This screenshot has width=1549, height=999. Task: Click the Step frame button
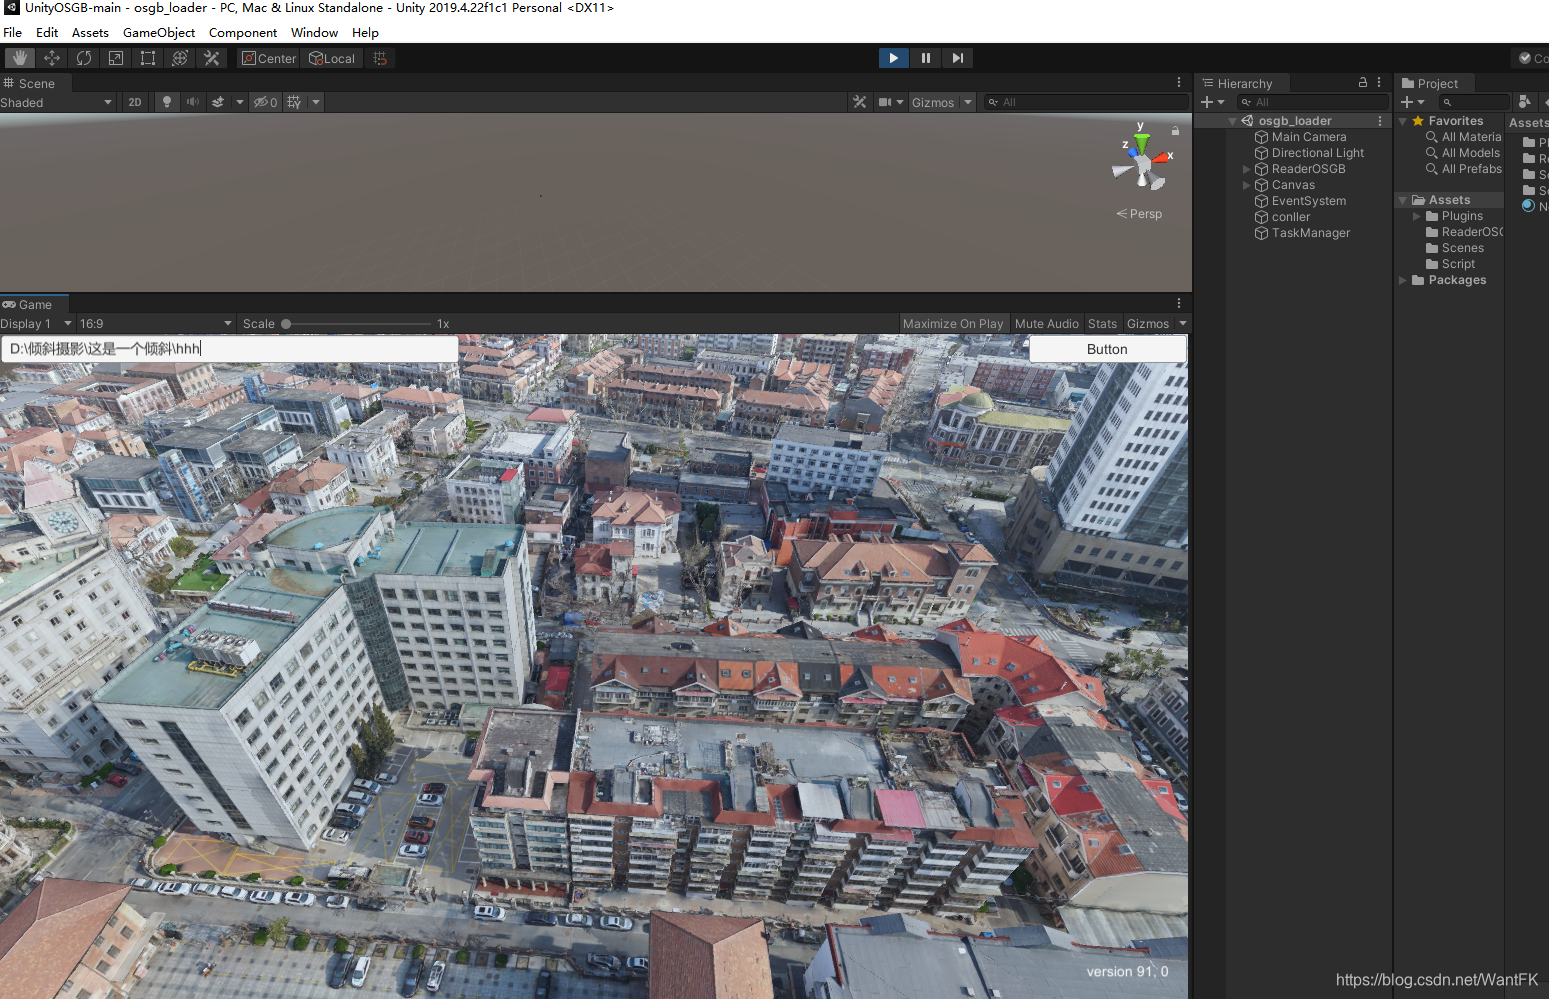click(958, 58)
